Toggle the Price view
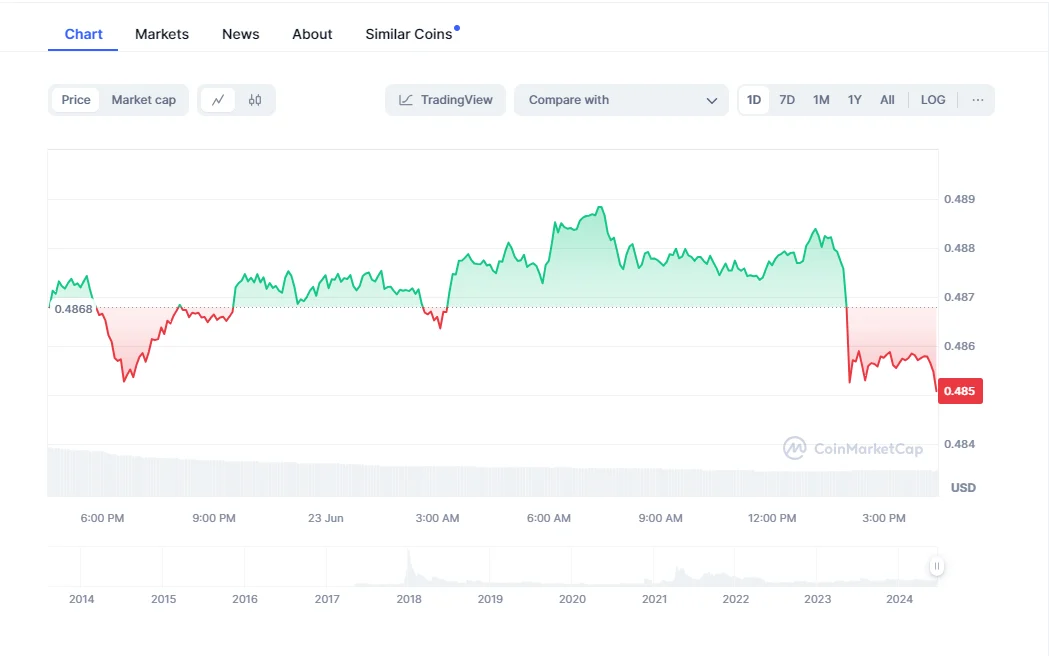This screenshot has width=1049, height=656. (76, 100)
